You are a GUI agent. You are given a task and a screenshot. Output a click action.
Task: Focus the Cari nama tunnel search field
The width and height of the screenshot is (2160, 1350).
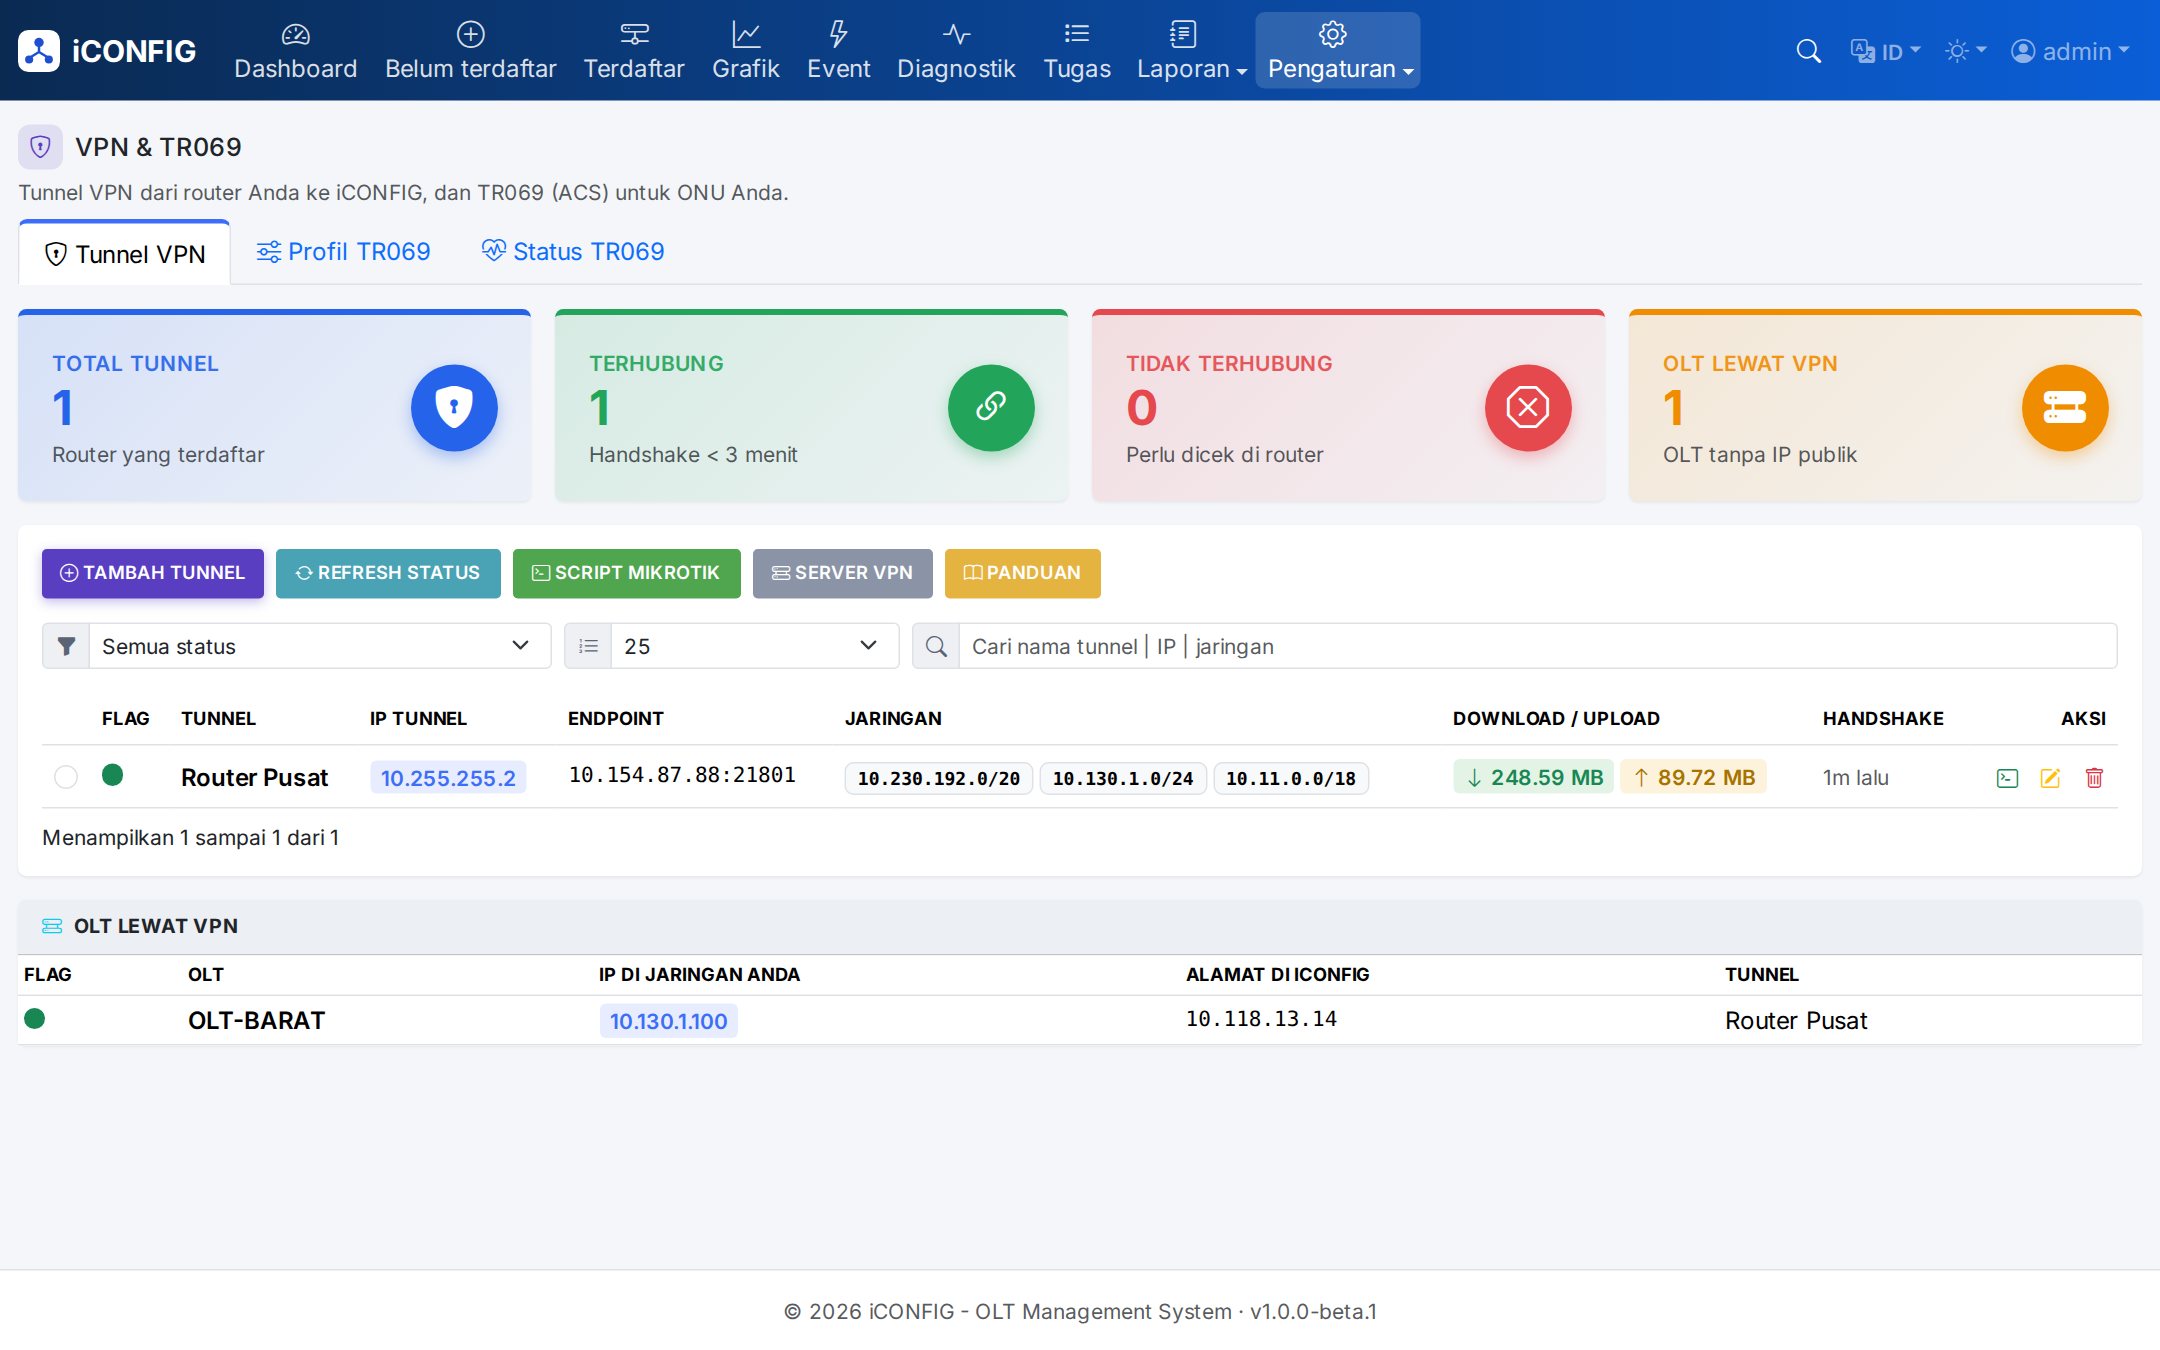1538,646
